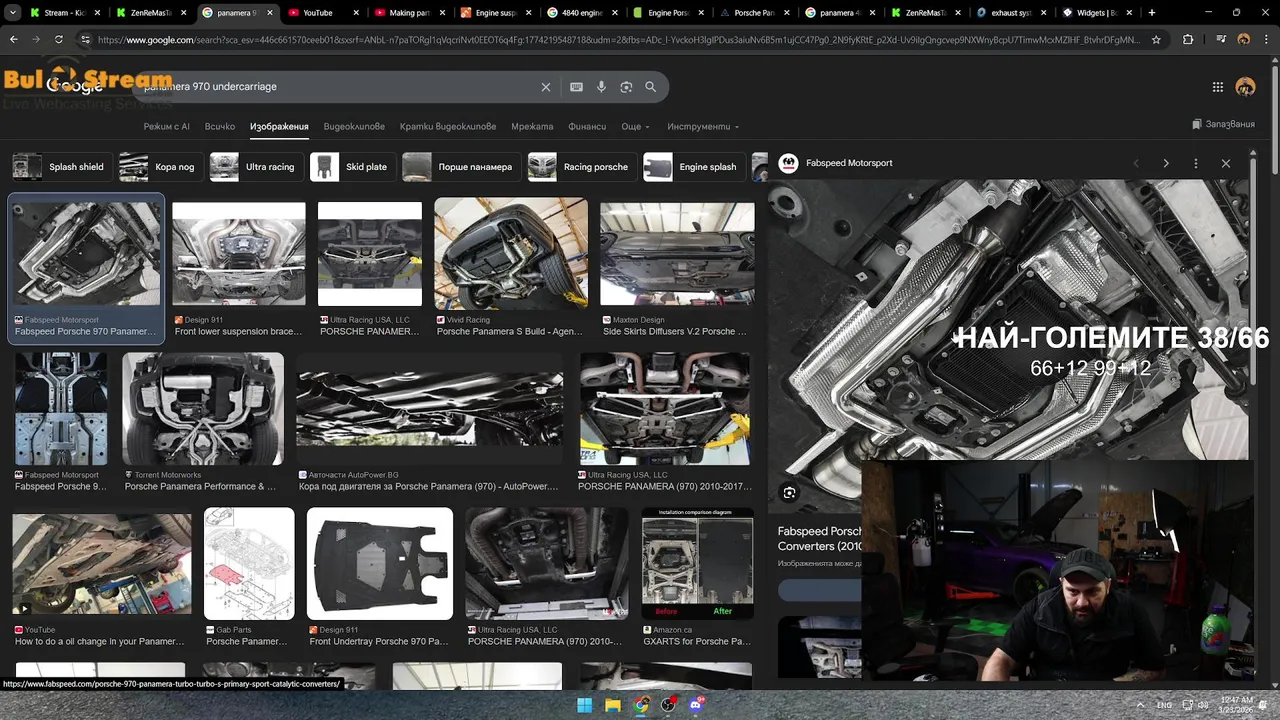Open YouTube oil change Panamera video result
Viewport: 1280px width, 720px height.
click(101, 564)
